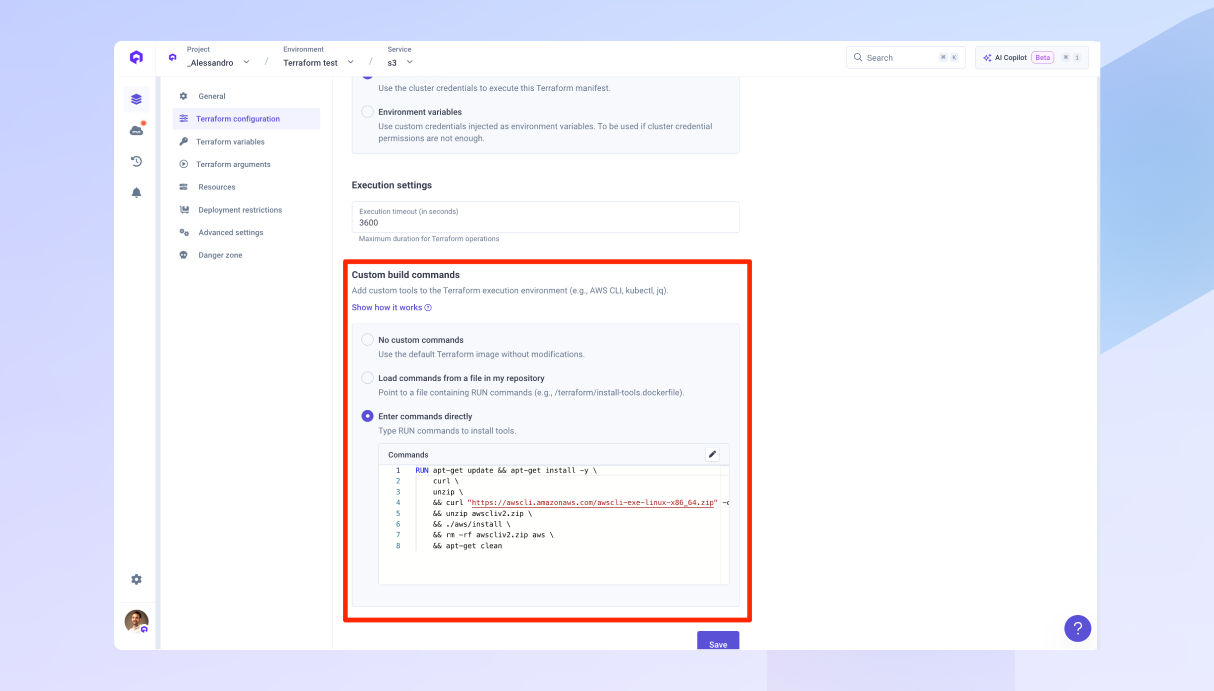Click the pencil edit icon for Commands
The image size is (1214, 691).
tap(712, 454)
